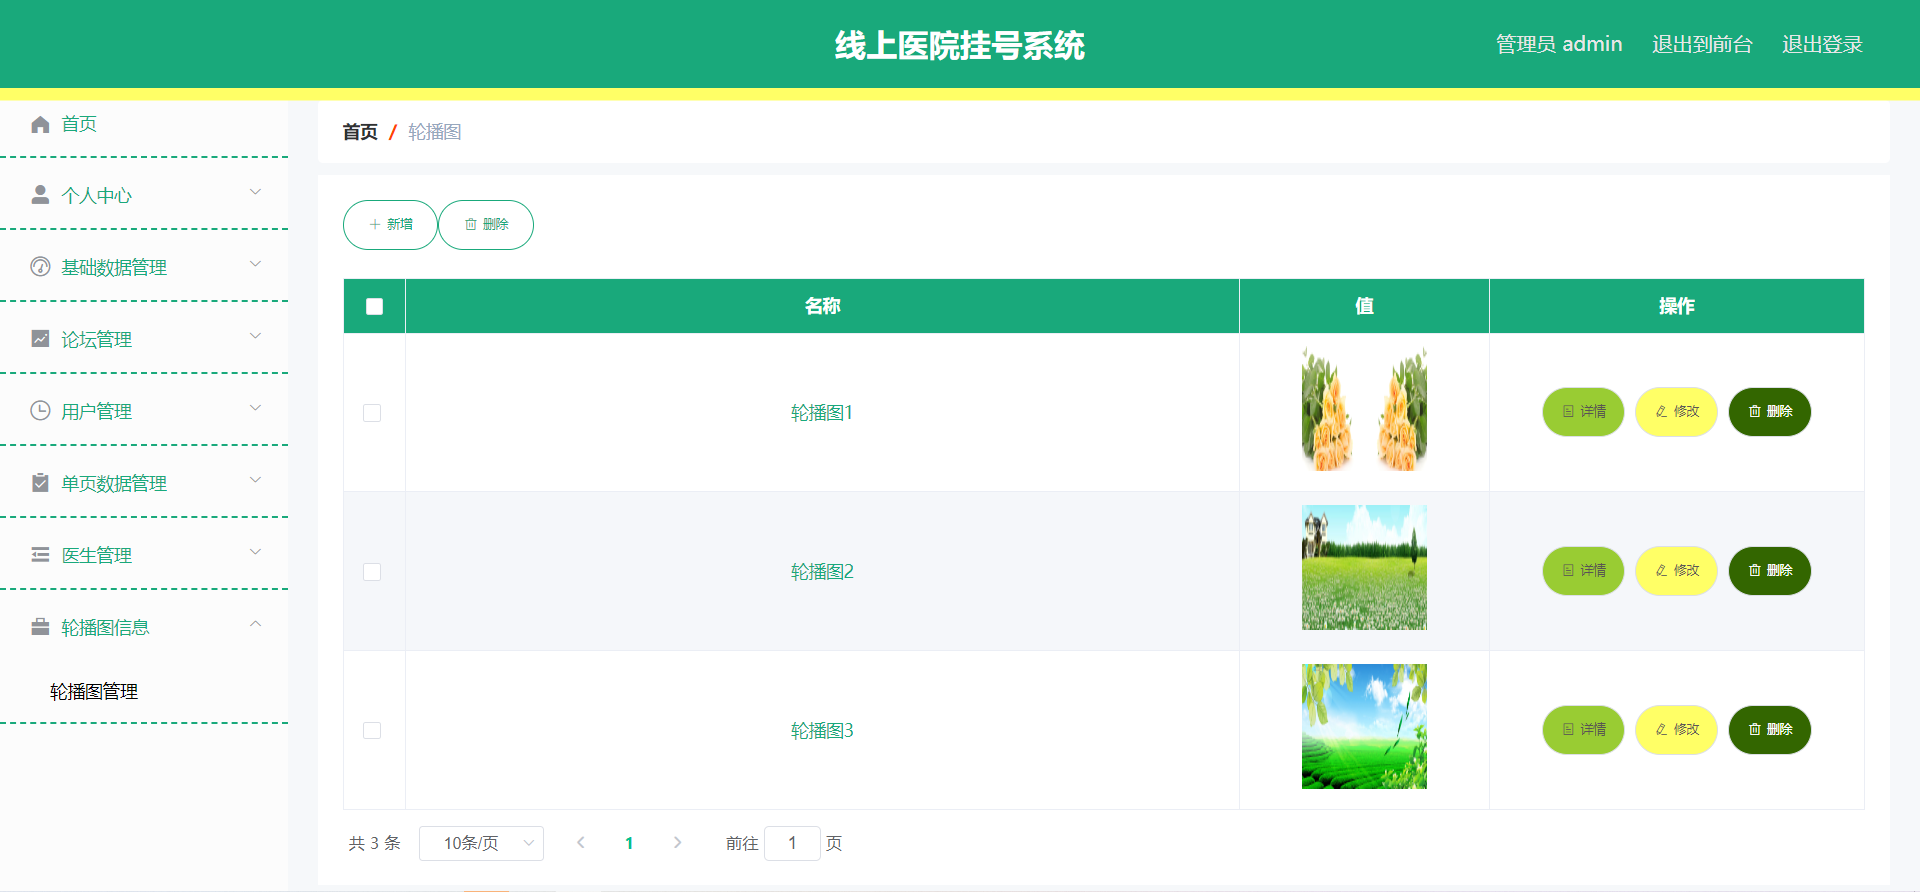This screenshot has width=1920, height=892.
Task: Click the chart icon for 论坛管理
Action: (x=40, y=339)
